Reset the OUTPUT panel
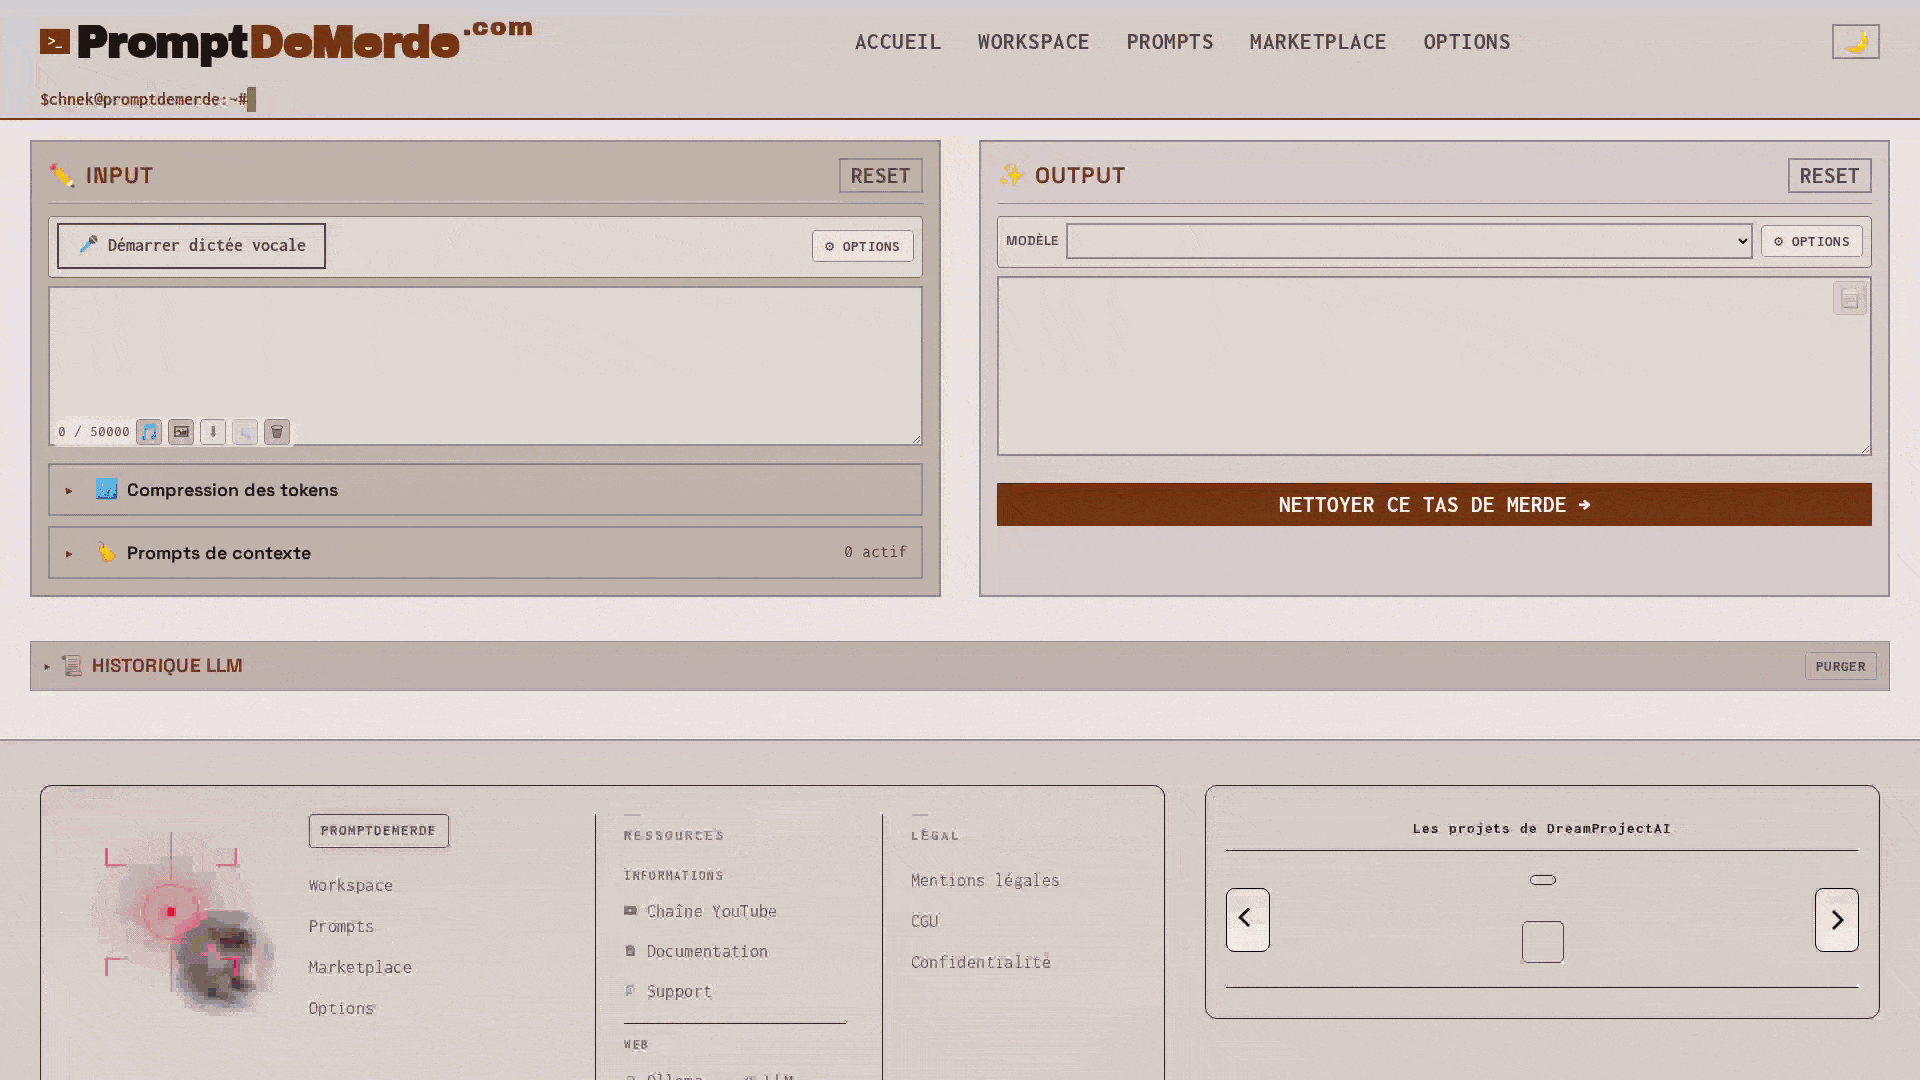Screen dimensions: 1920x1080 [x=1829, y=176]
